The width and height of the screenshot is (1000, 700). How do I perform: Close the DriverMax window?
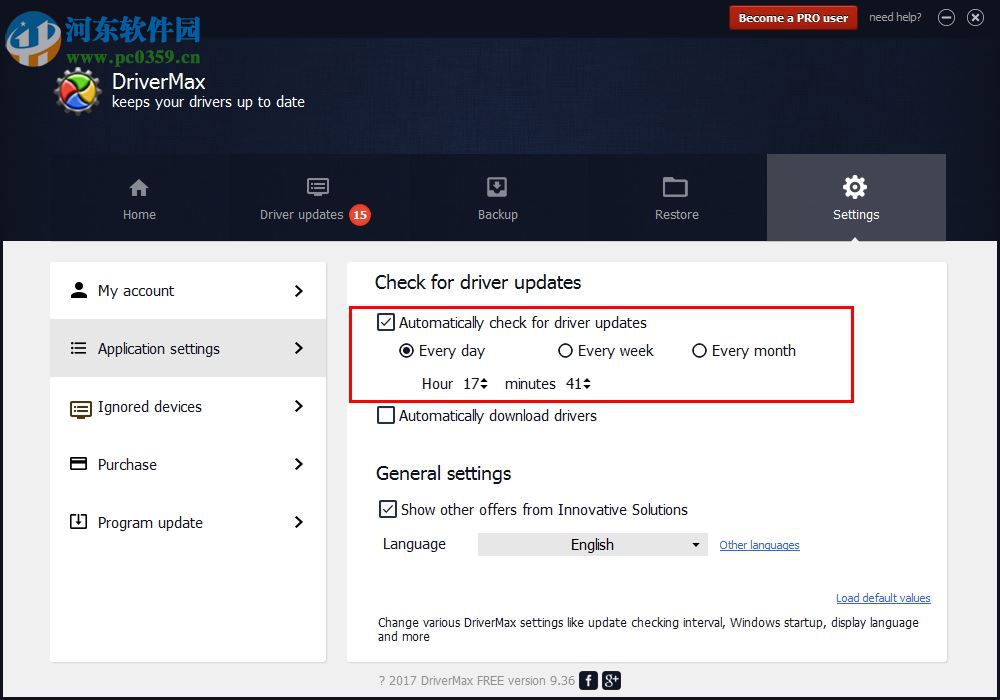[975, 18]
